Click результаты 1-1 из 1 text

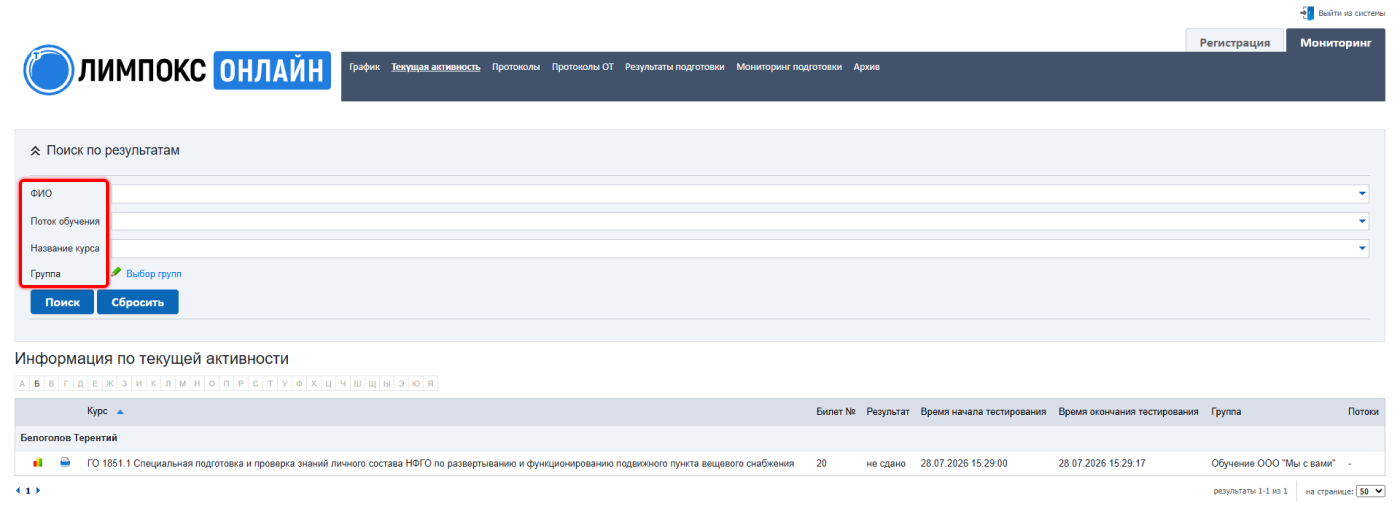[1250, 492]
